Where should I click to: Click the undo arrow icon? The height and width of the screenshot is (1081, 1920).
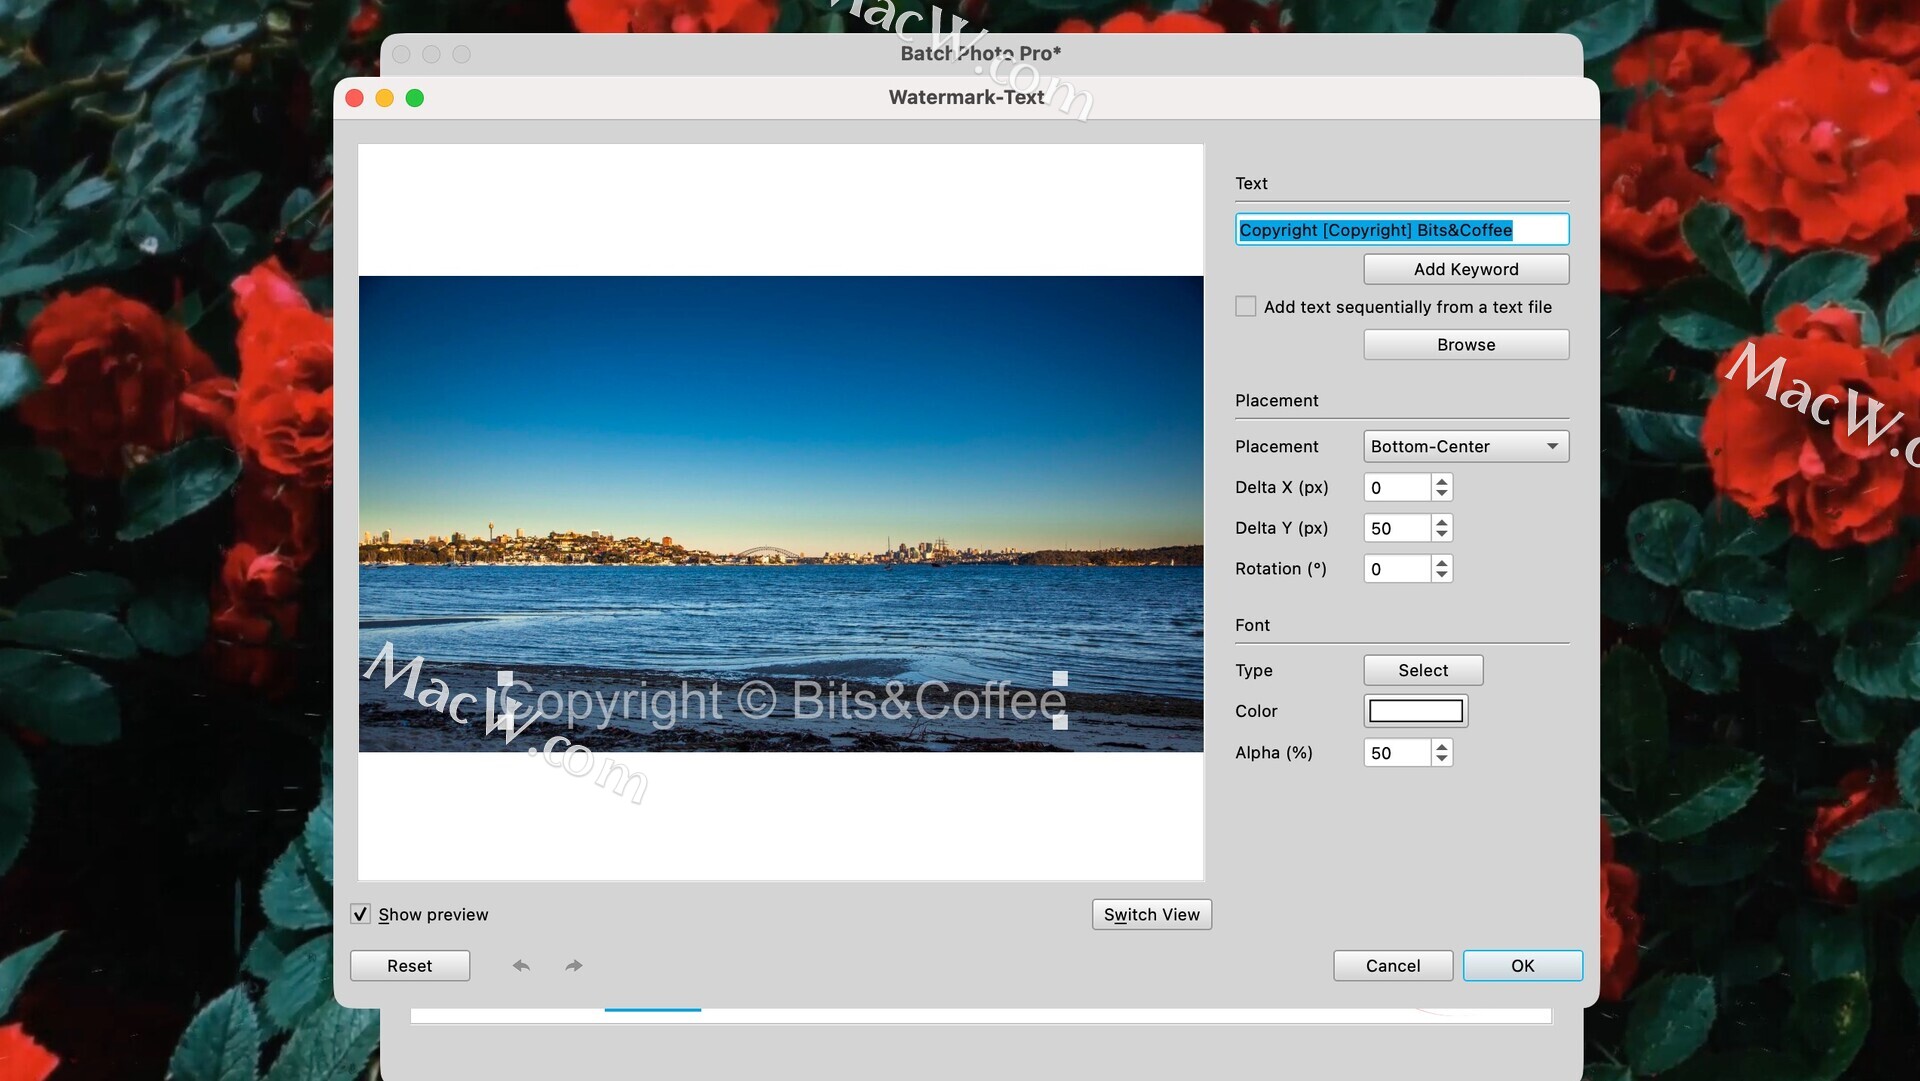(521, 966)
